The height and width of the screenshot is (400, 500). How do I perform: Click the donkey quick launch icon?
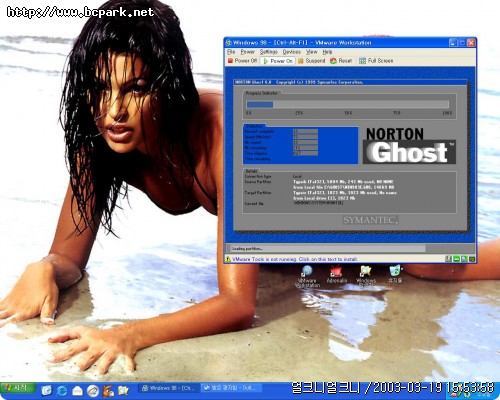click(108, 390)
